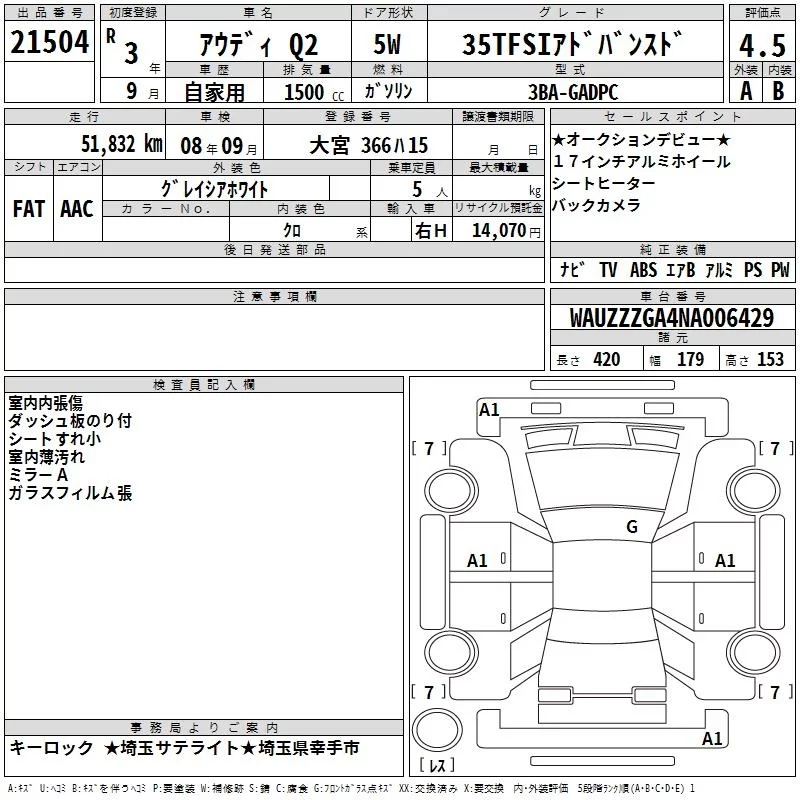Select the car name アウディ Q2
800x800 pixels.
(x=259, y=45)
